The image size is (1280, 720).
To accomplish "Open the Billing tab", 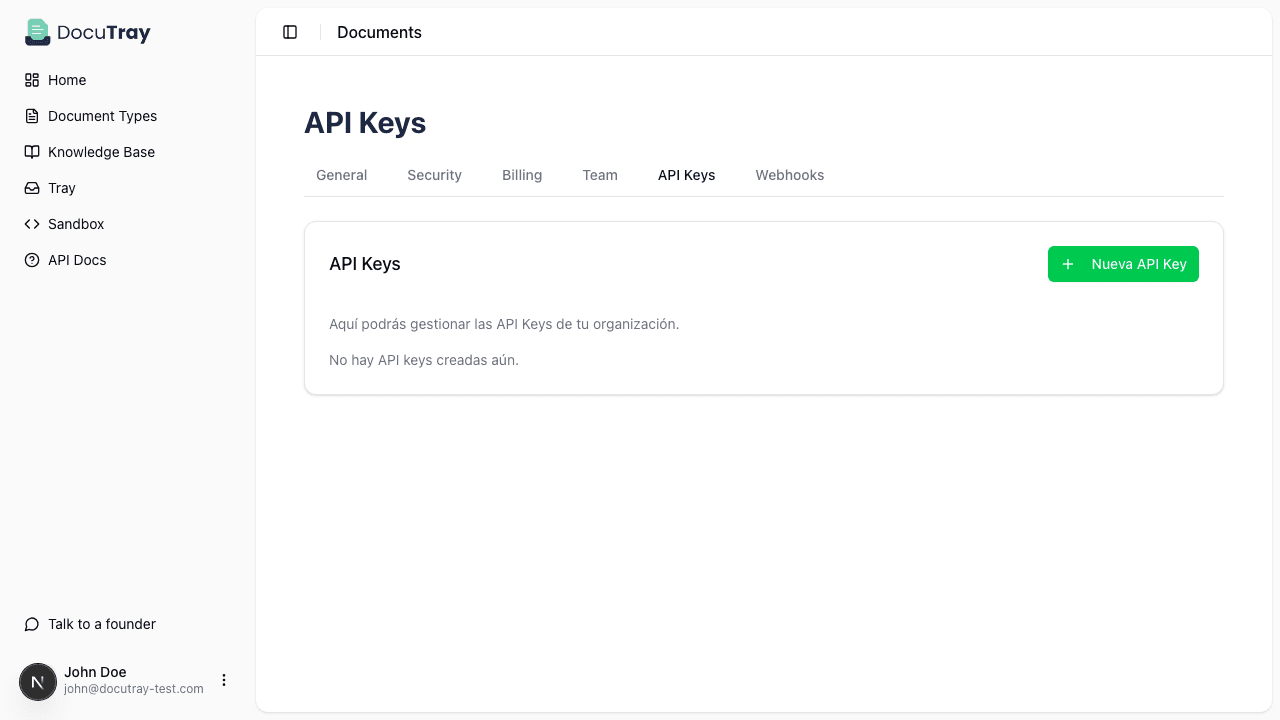I will [x=522, y=175].
